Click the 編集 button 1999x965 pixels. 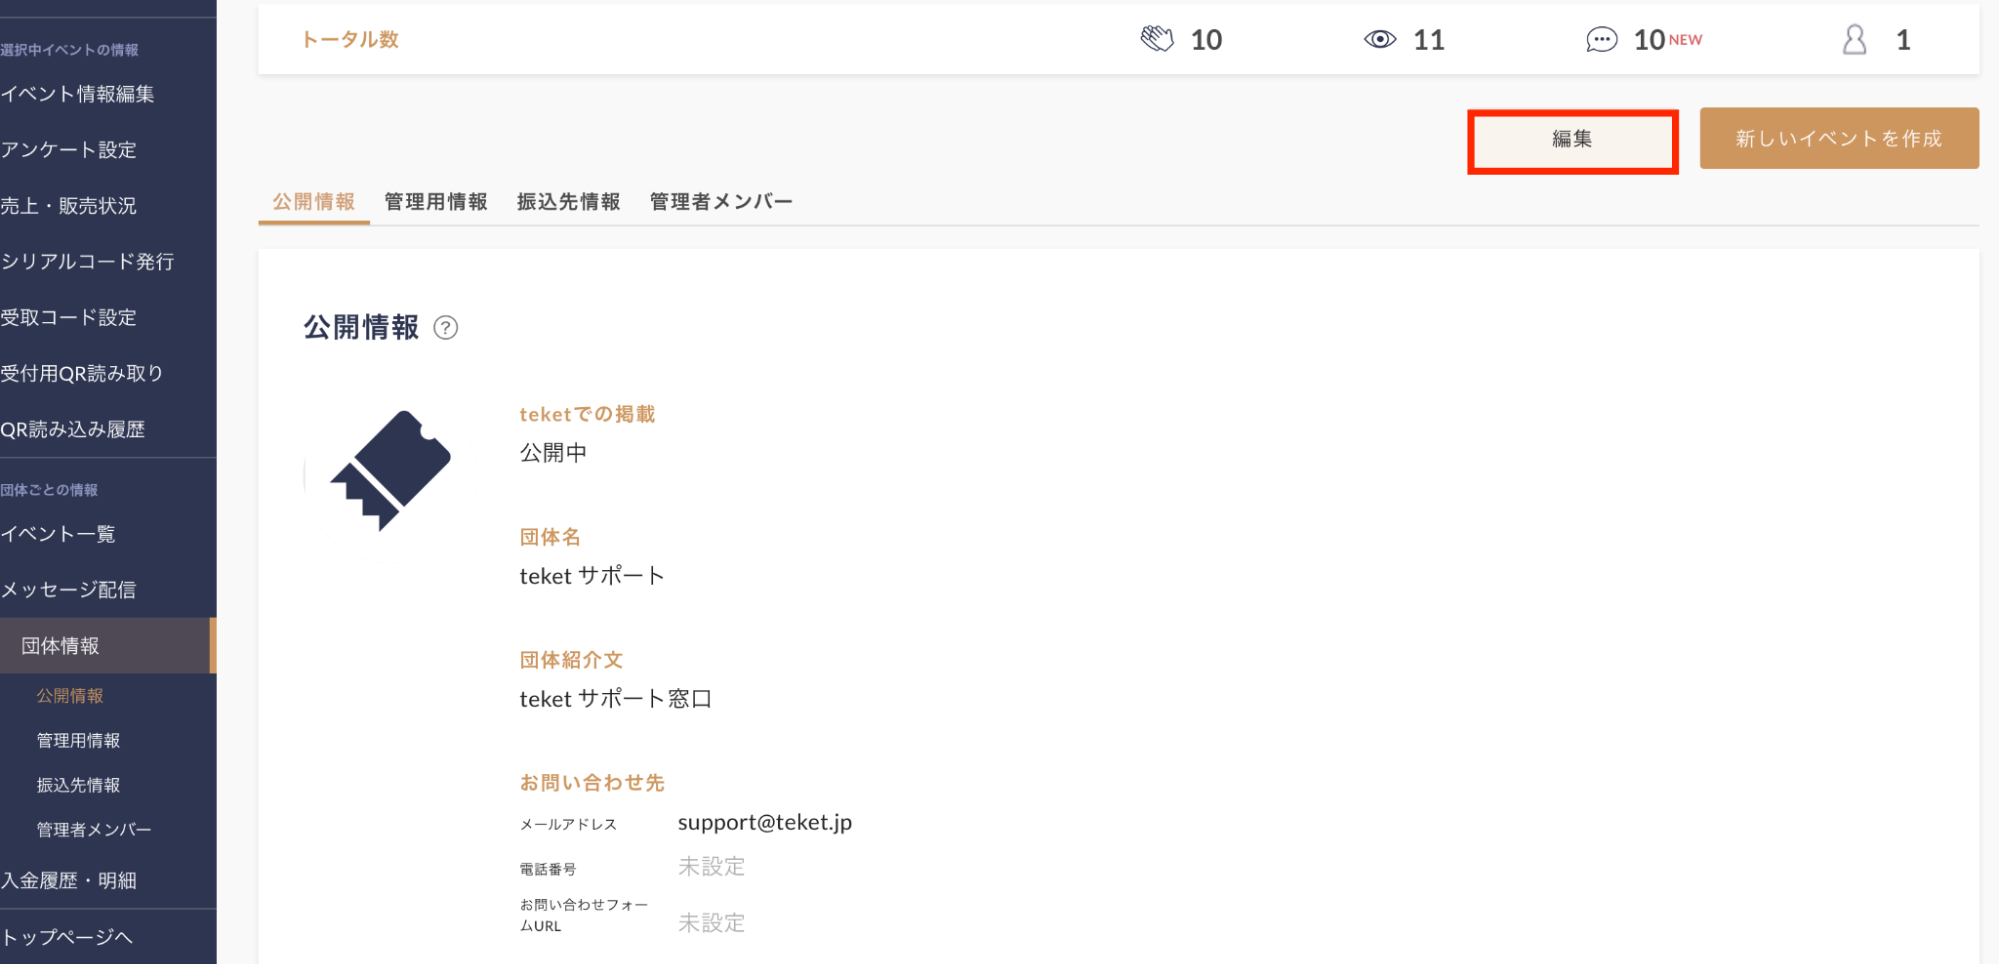[1572, 140]
